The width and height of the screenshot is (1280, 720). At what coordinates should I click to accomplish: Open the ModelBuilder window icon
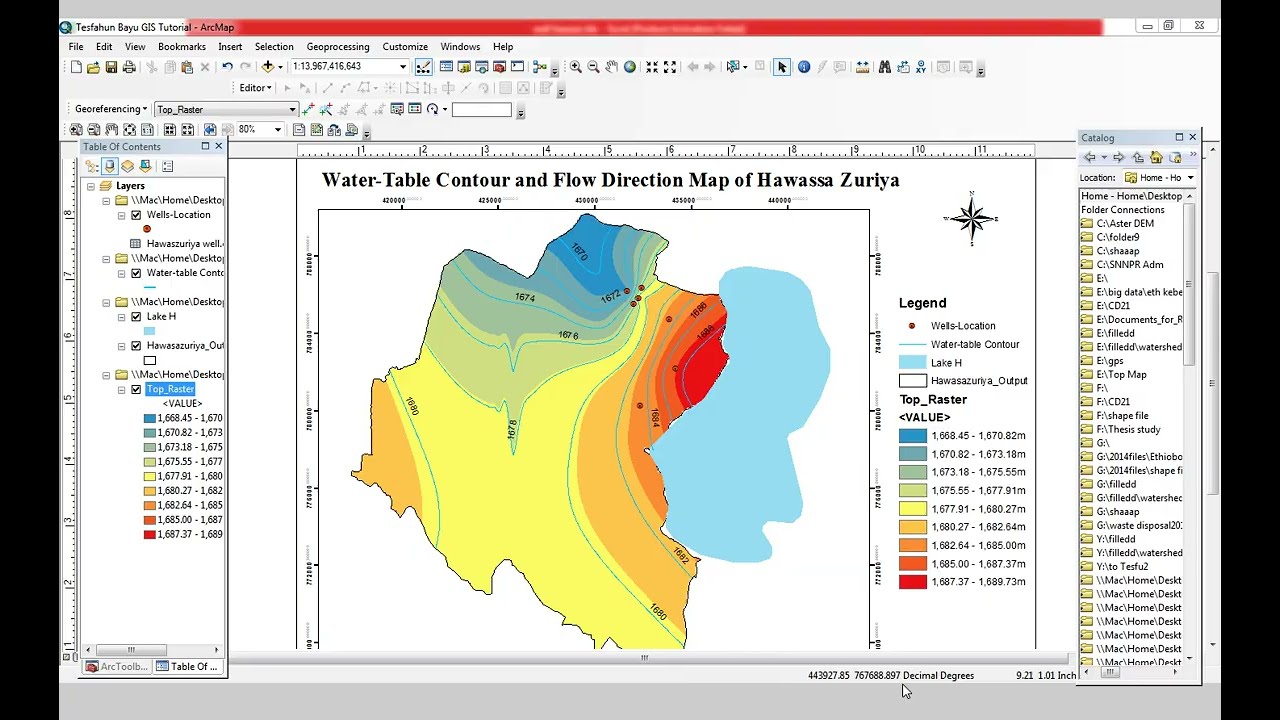(539, 67)
